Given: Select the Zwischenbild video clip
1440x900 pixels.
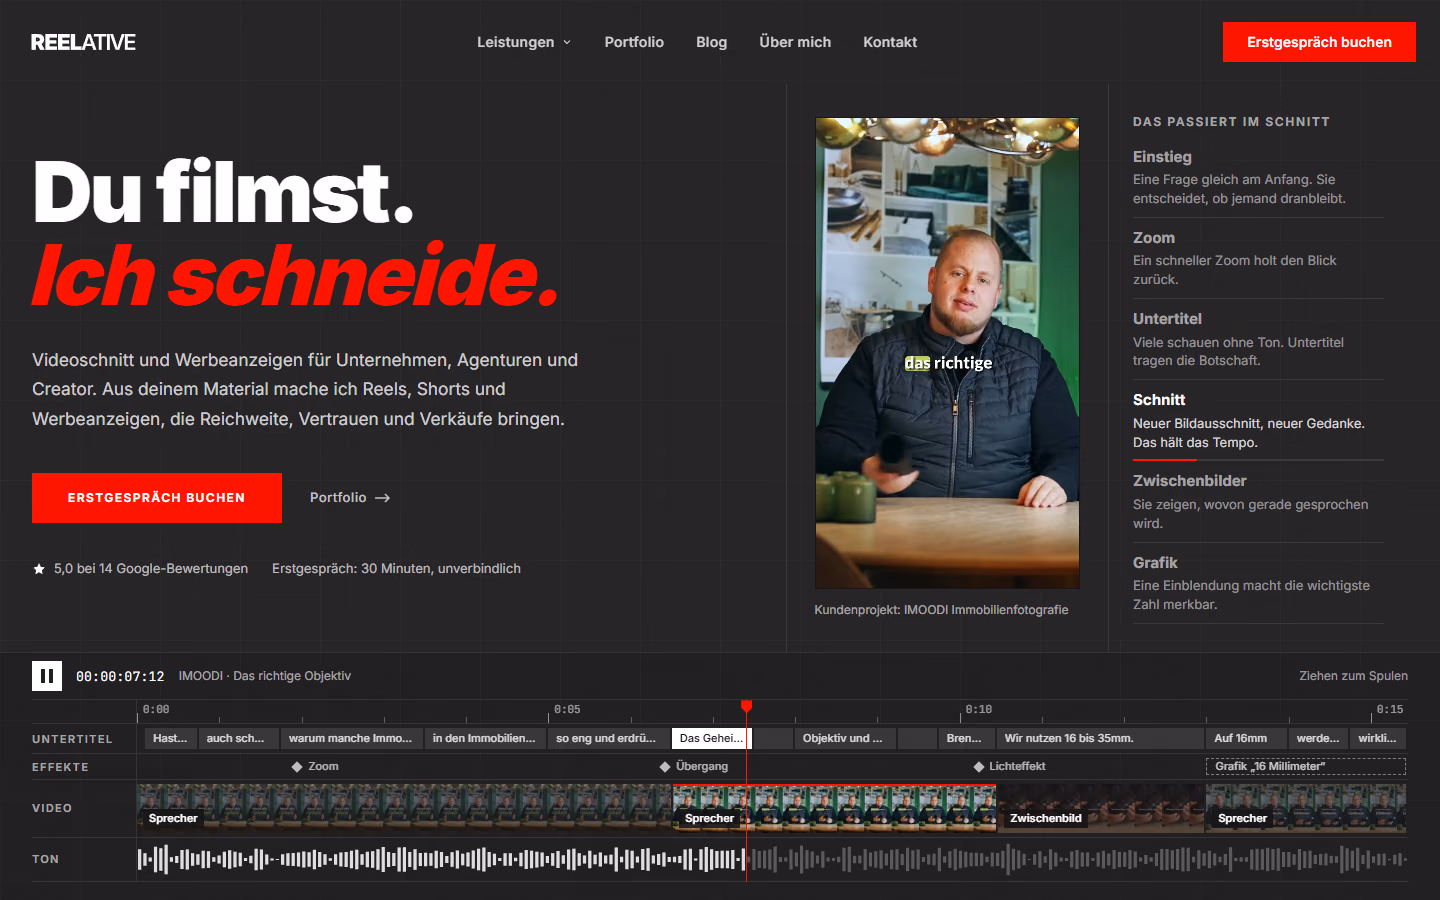Looking at the screenshot, I should click(1101, 809).
